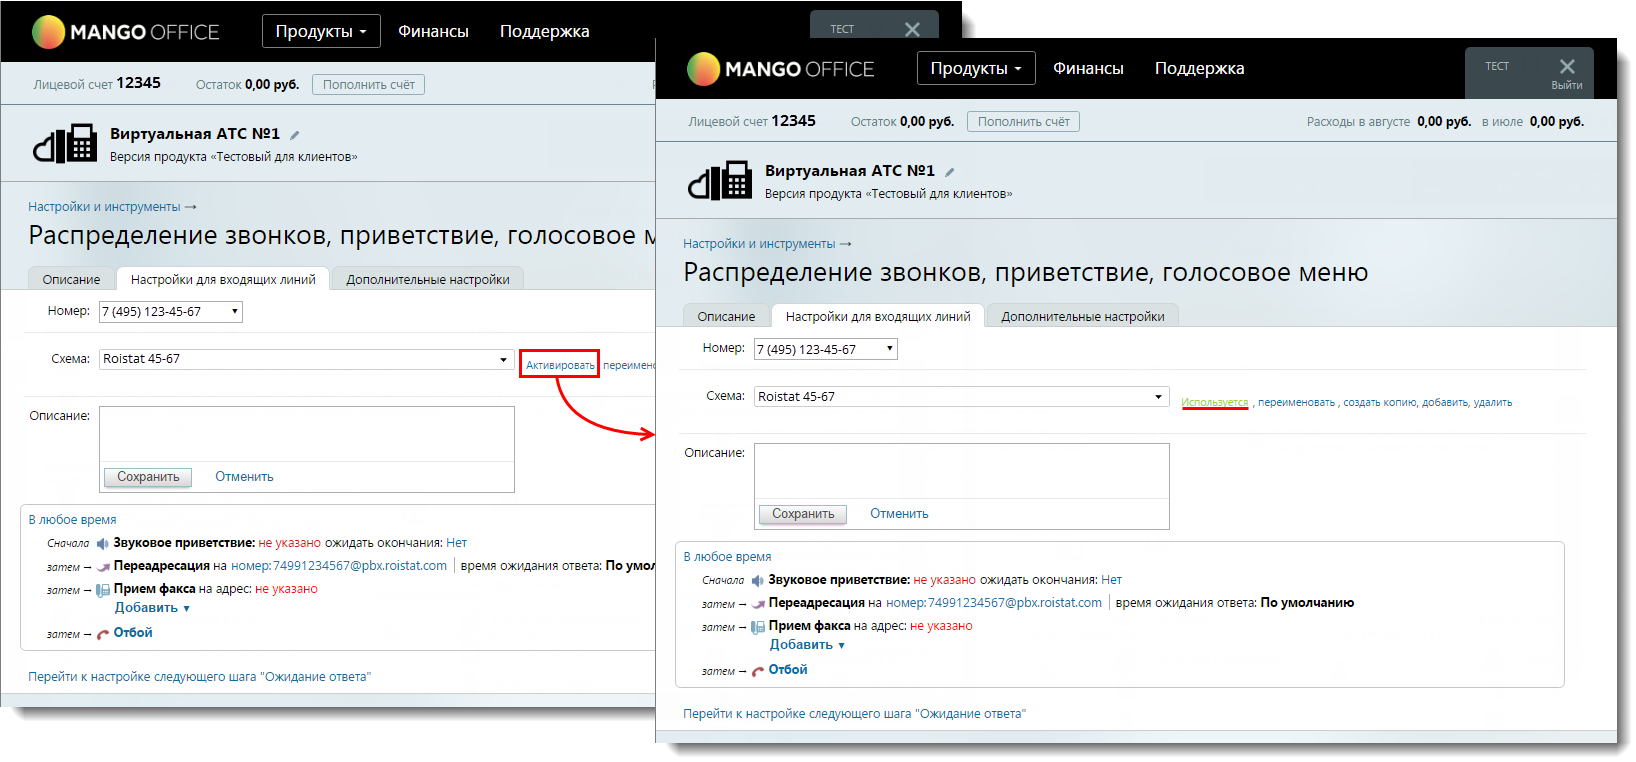Open Настройки и инструменты breadcrumb, back window
Screen dimensions: 1636x762
(104, 207)
